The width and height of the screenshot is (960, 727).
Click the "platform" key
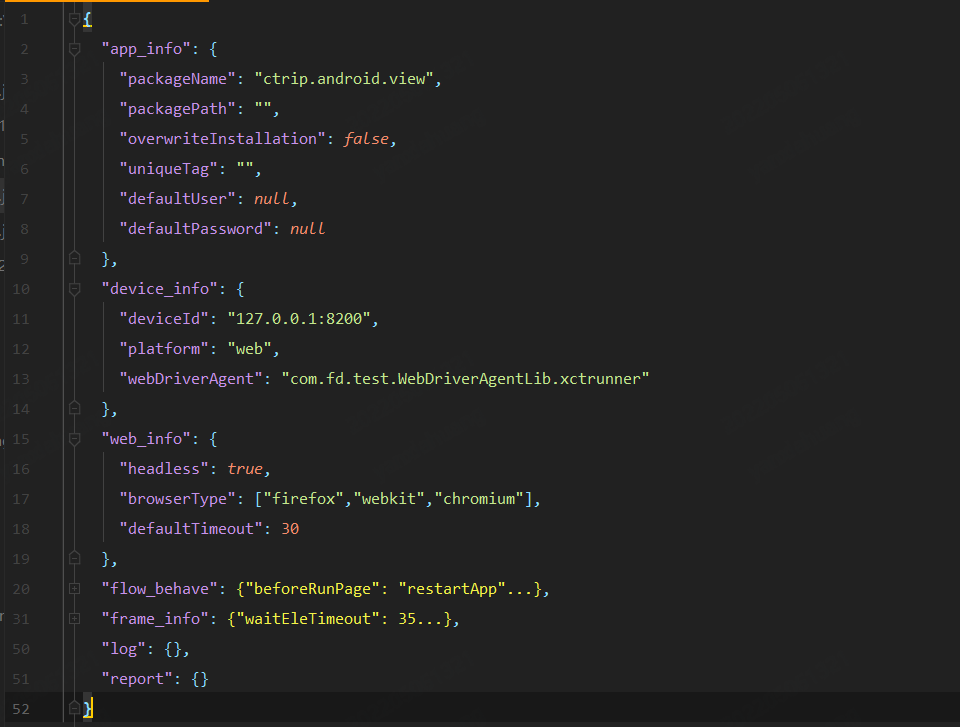click(164, 349)
